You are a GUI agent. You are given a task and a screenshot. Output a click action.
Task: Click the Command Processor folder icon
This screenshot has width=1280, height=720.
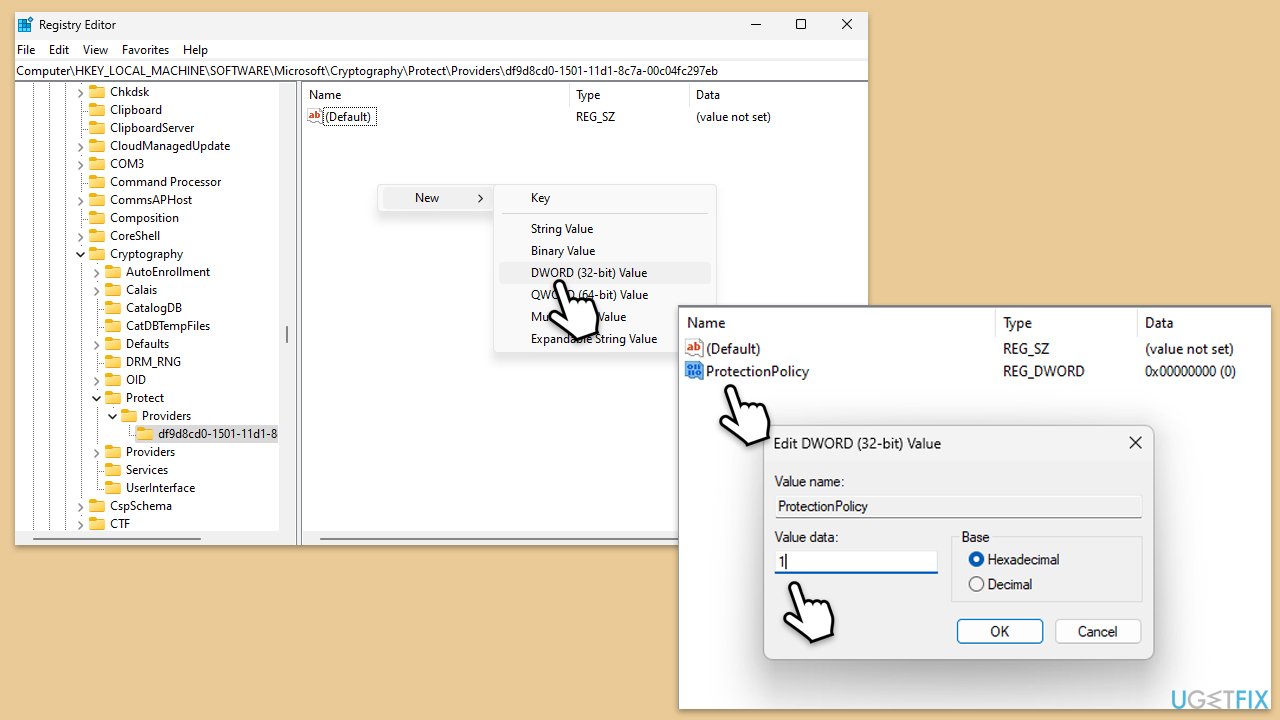(x=97, y=182)
